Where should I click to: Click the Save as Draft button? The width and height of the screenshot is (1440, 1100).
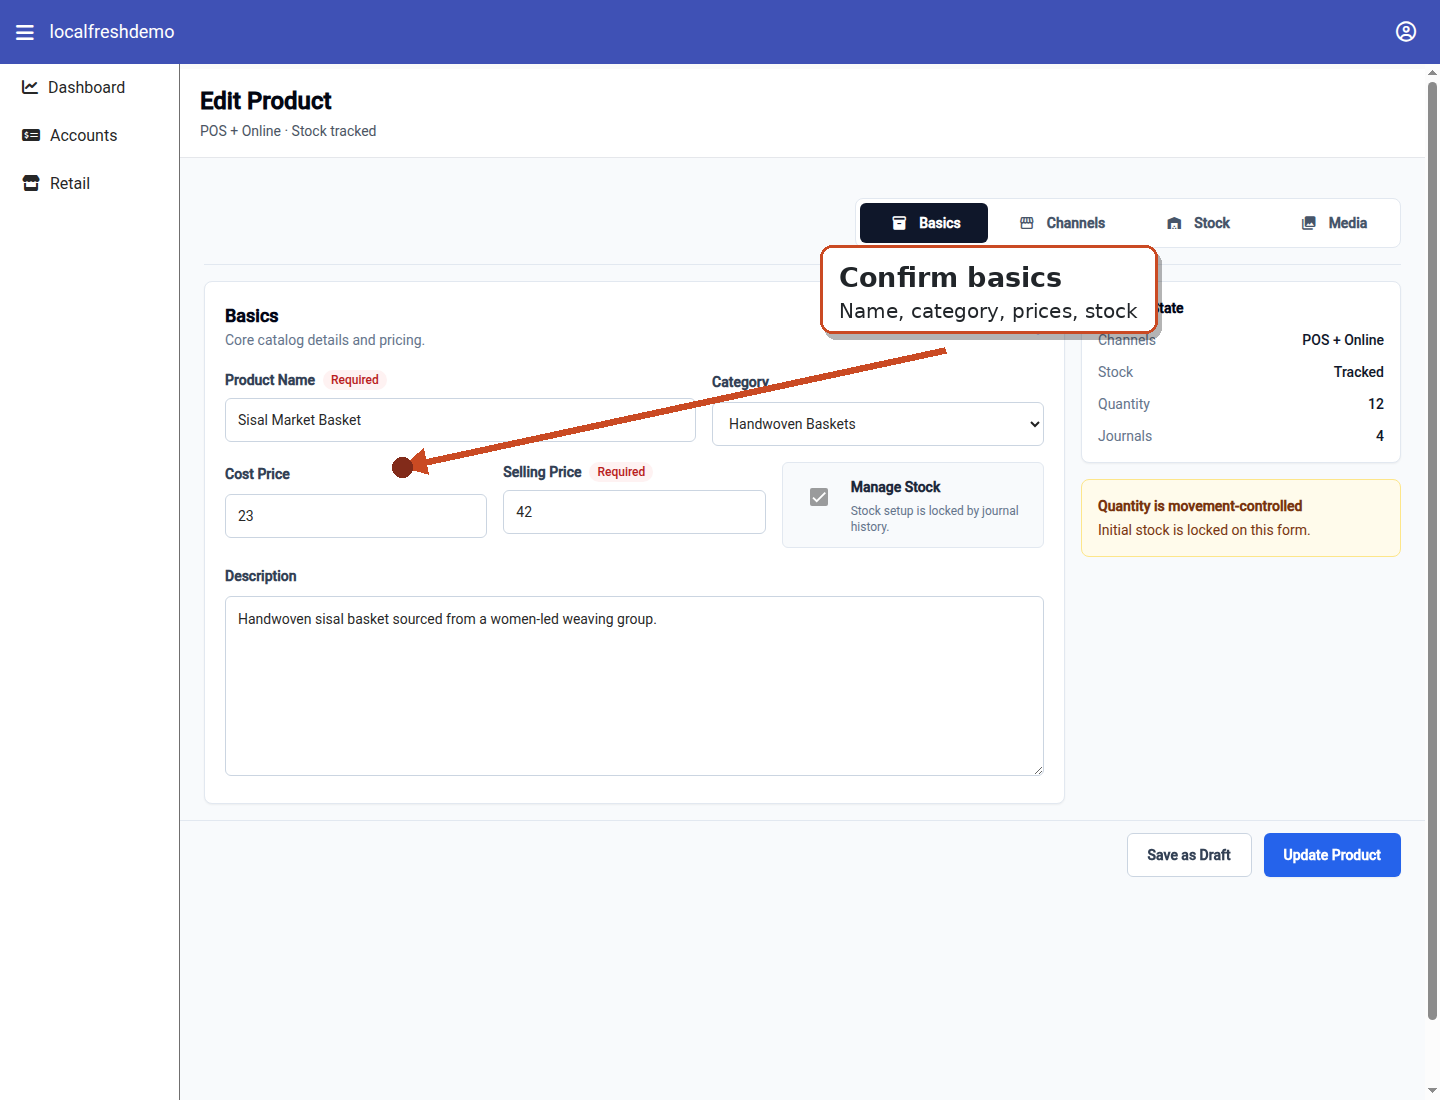1189,855
